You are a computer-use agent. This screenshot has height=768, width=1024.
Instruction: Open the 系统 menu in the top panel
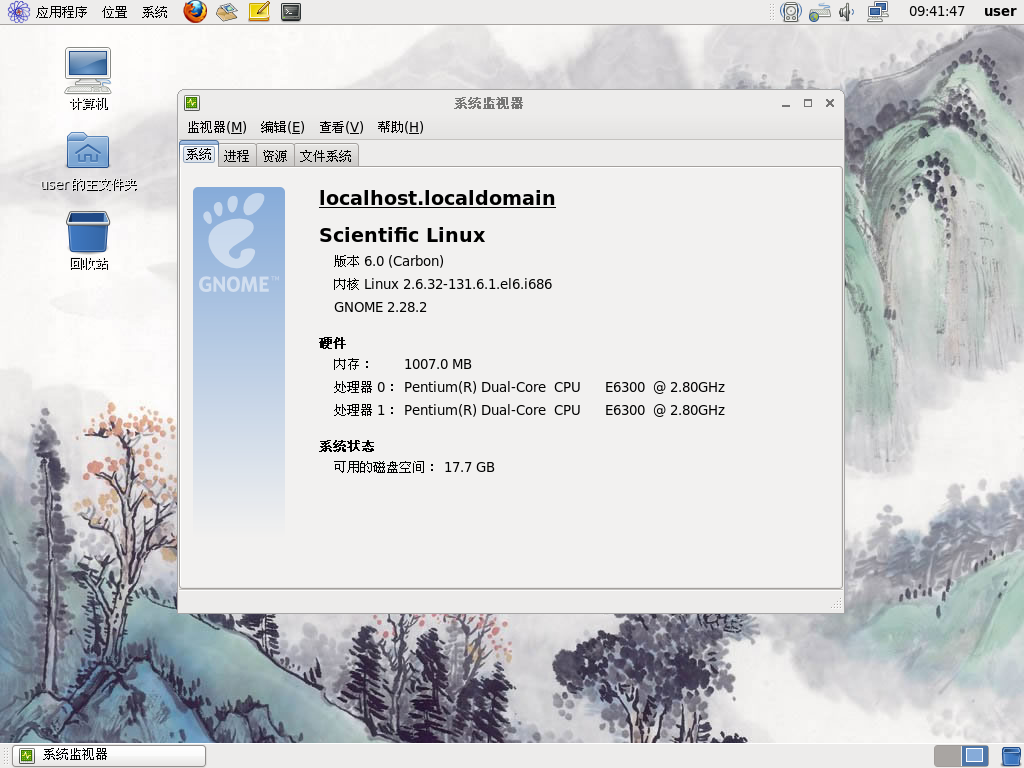(155, 12)
